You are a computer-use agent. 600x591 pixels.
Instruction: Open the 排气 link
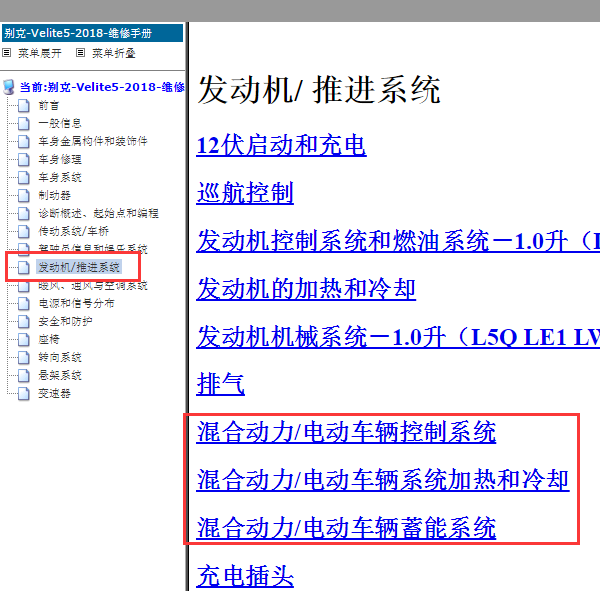point(220,384)
